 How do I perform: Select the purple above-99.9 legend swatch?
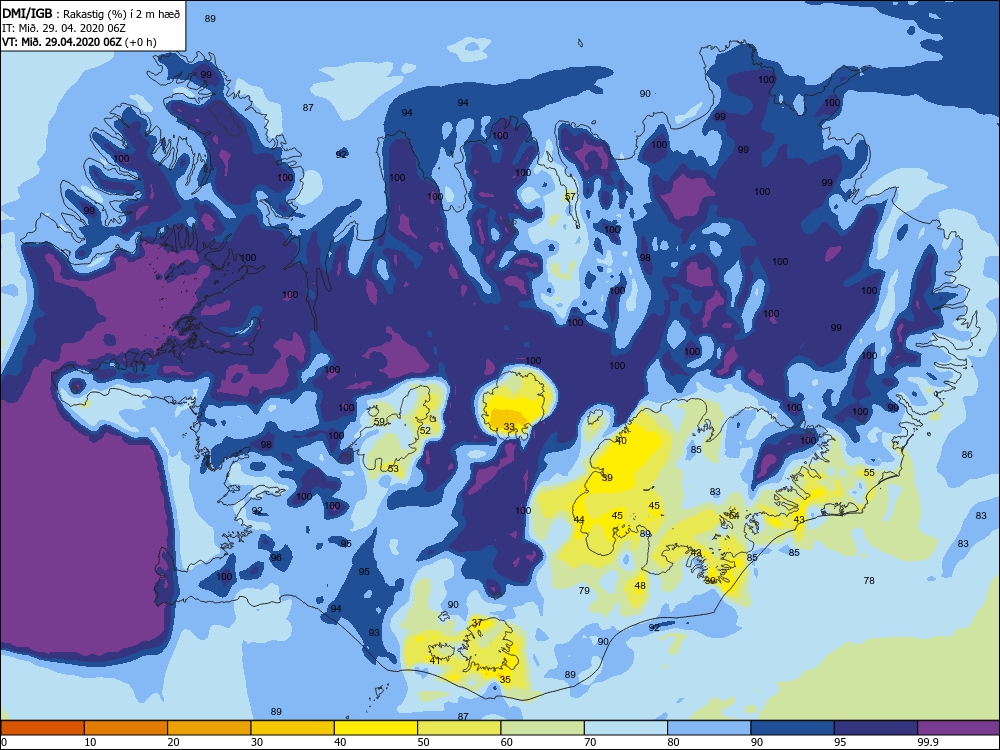959,728
